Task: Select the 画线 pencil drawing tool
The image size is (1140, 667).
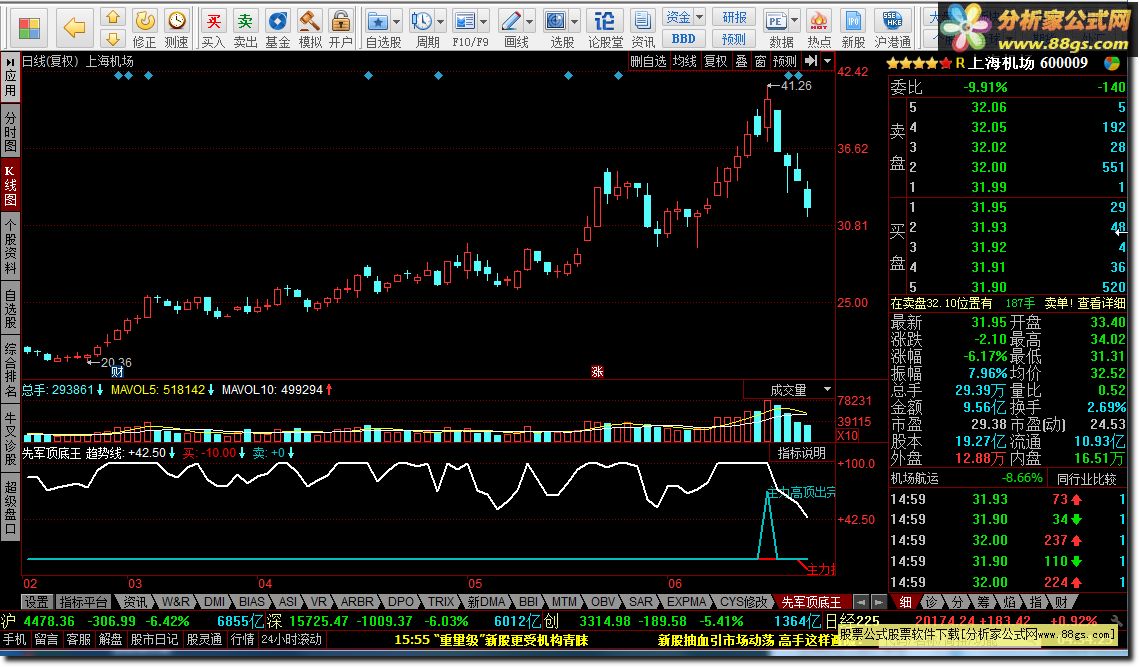Action: 511,21
